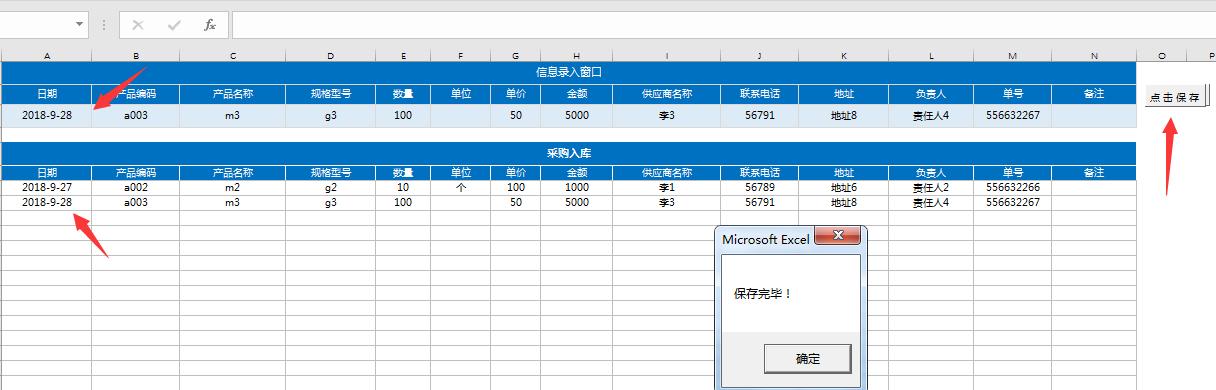Click 规格型号 header in 信息录入窗口 table
This screenshot has height=390, width=1216.
pyautogui.click(x=330, y=93)
